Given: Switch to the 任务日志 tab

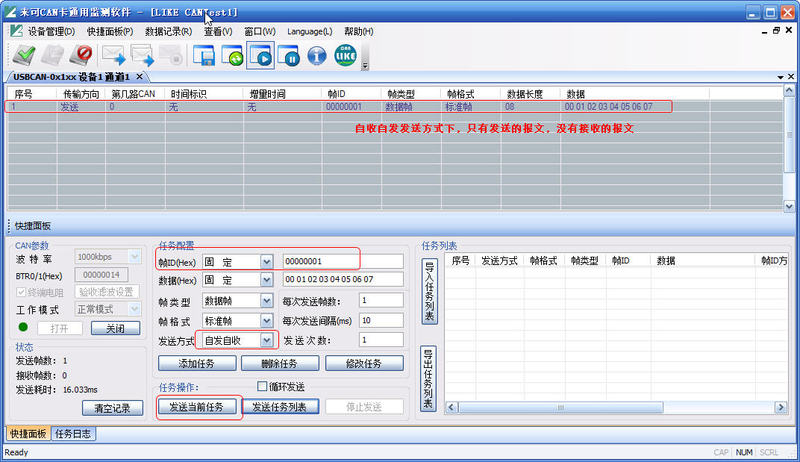Looking at the screenshot, I should click(74, 433).
